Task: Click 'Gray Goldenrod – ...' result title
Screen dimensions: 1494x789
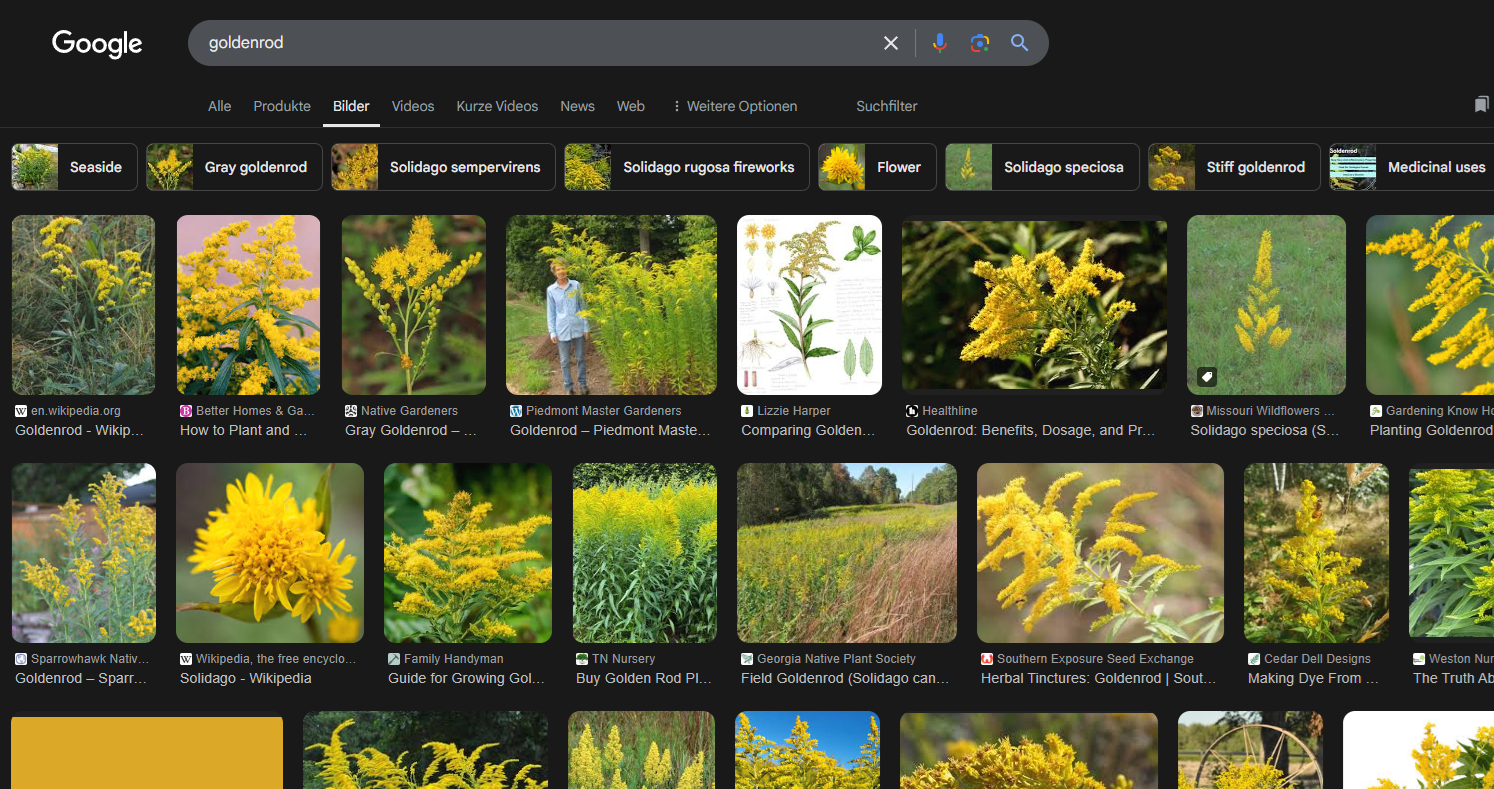Action: click(411, 430)
